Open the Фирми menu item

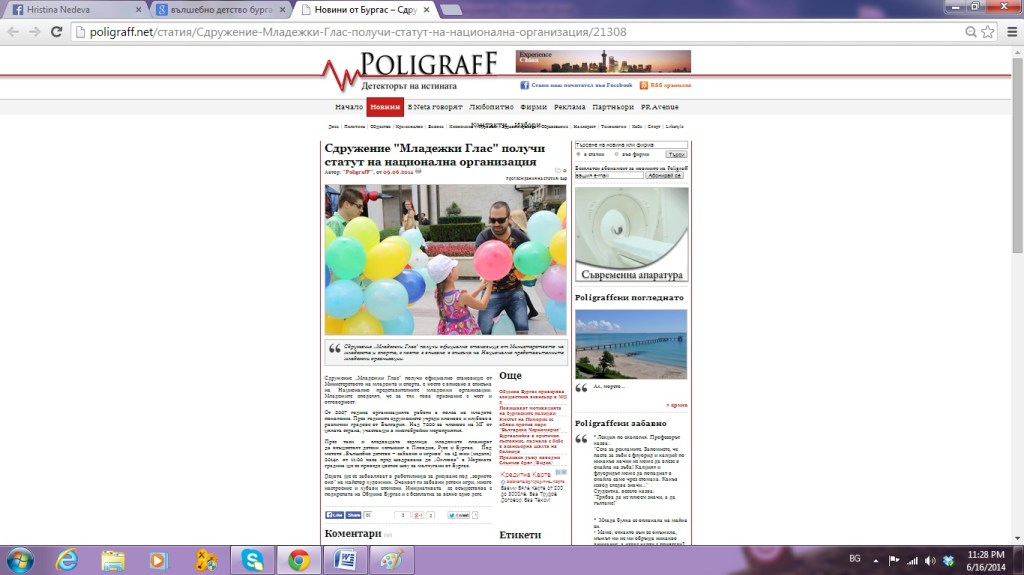(534, 107)
